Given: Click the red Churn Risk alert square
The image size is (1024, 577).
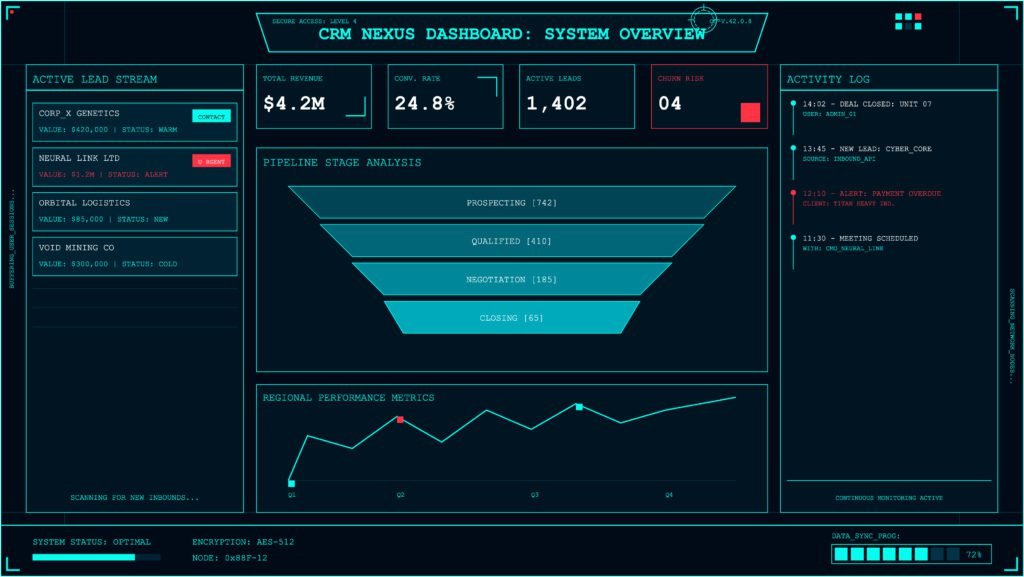Looking at the screenshot, I should (x=750, y=112).
